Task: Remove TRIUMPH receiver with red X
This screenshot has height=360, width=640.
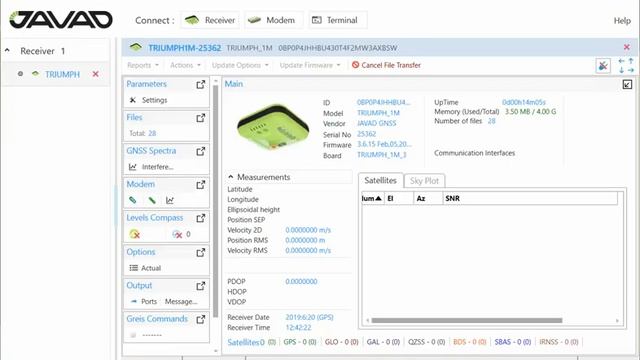Action: click(96, 74)
